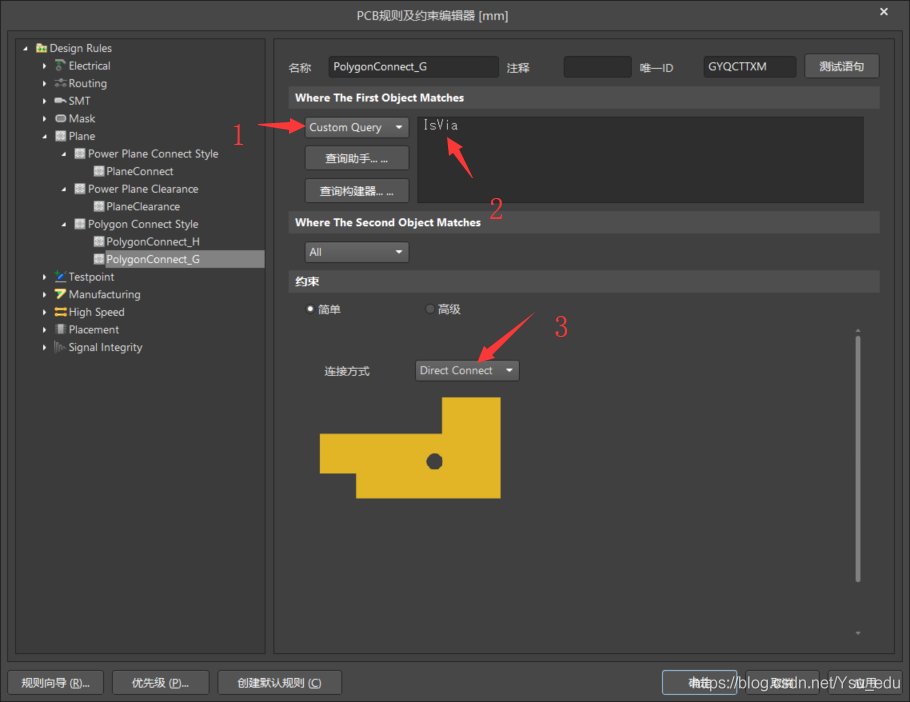
Task: Click the IsVia query text area
Action: point(640,160)
